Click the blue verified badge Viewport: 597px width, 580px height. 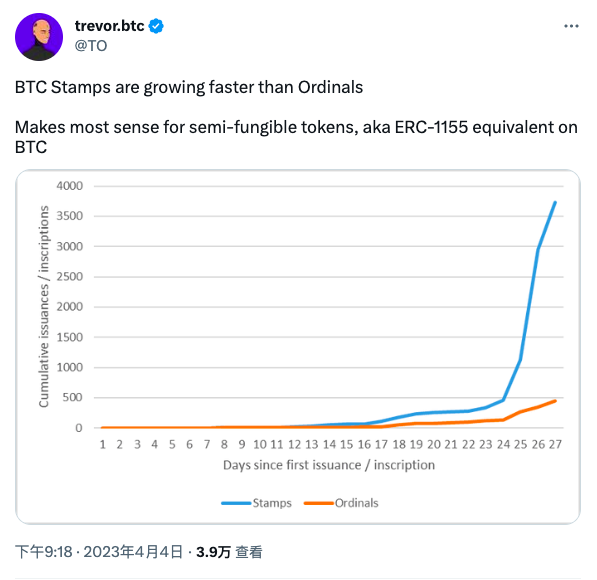[x=156, y=26]
